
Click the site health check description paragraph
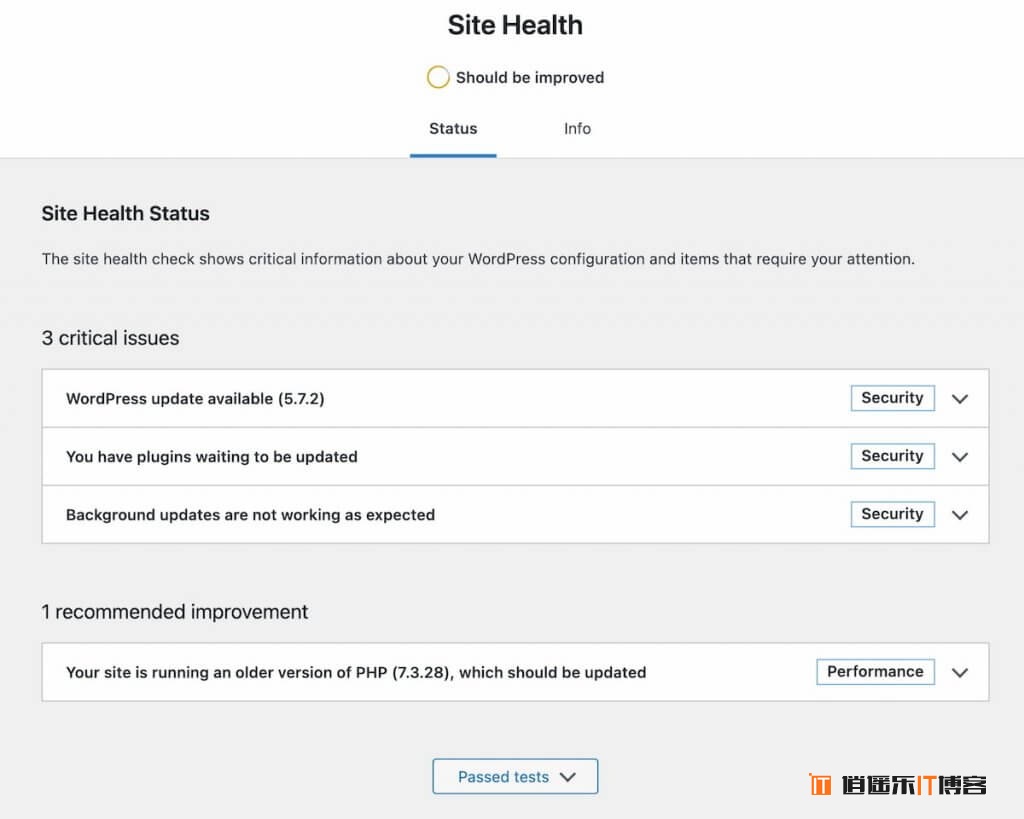[478, 259]
